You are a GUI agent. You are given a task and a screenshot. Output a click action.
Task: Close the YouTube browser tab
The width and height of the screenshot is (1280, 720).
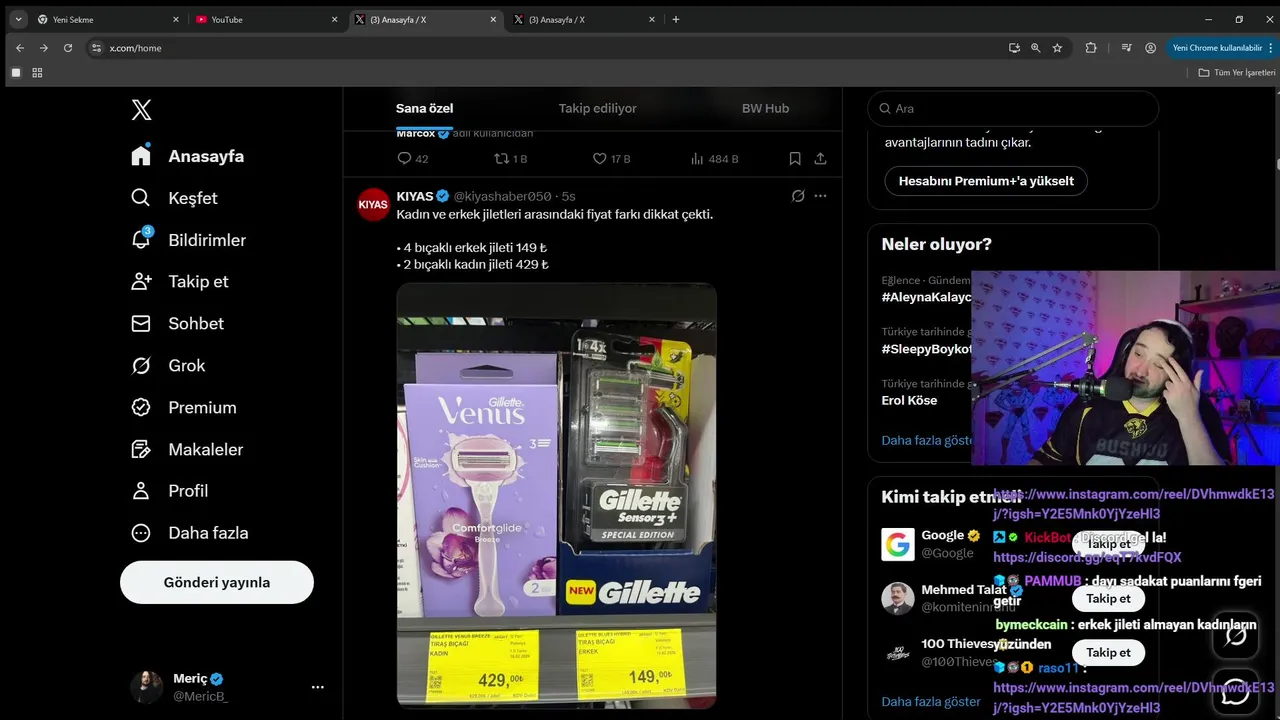[x=334, y=19]
